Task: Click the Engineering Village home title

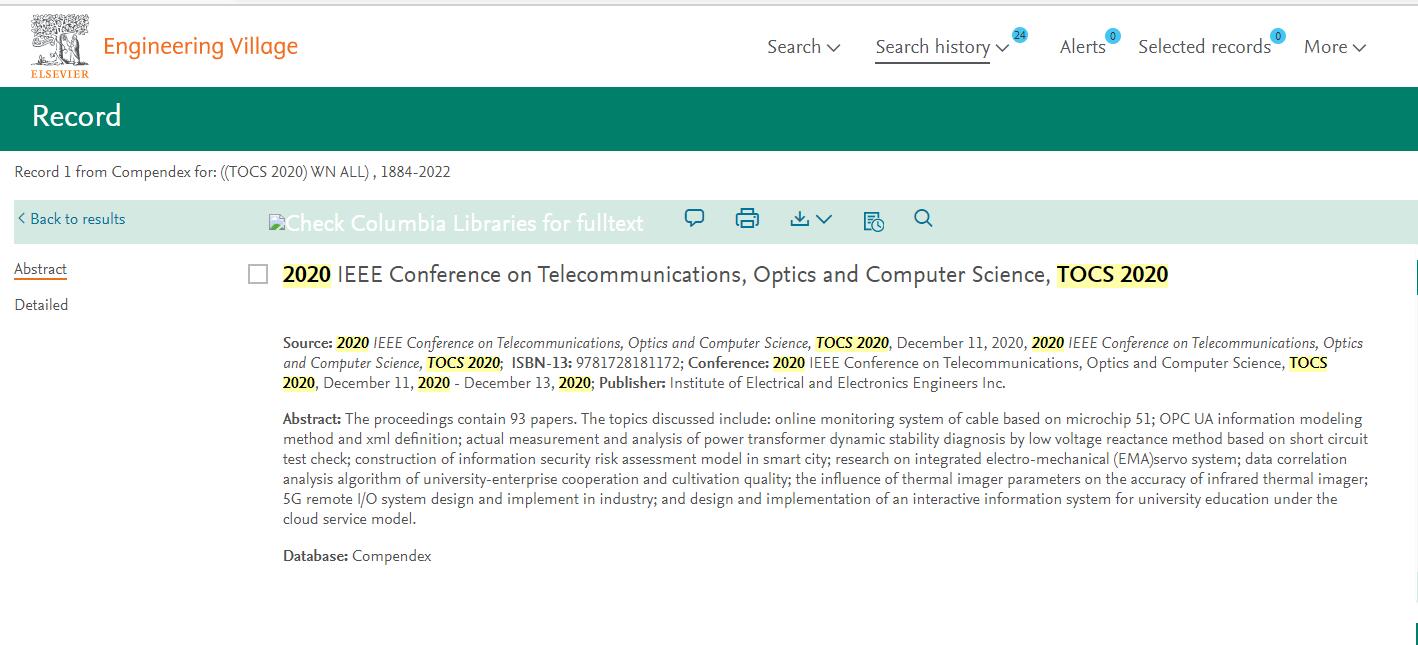Action: [x=200, y=46]
